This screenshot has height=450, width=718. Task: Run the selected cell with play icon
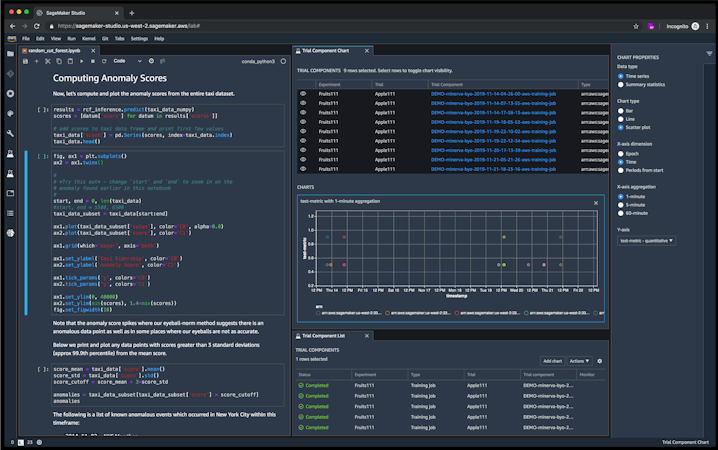coord(80,60)
